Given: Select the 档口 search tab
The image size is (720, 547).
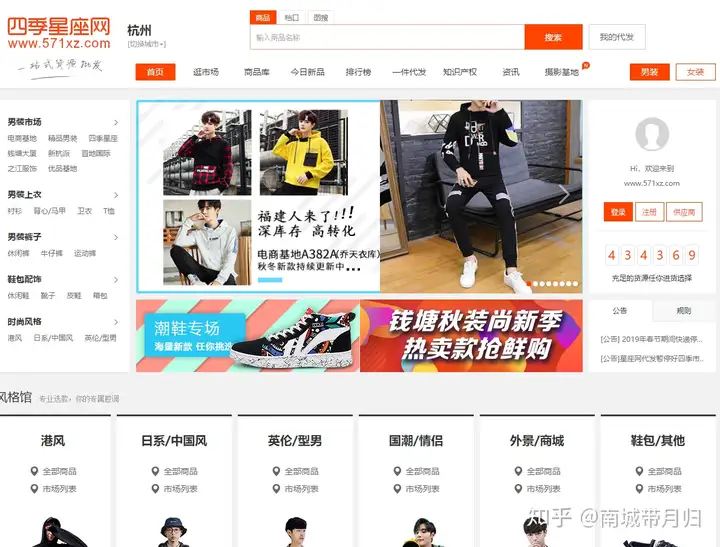Looking at the screenshot, I should tap(292, 17).
